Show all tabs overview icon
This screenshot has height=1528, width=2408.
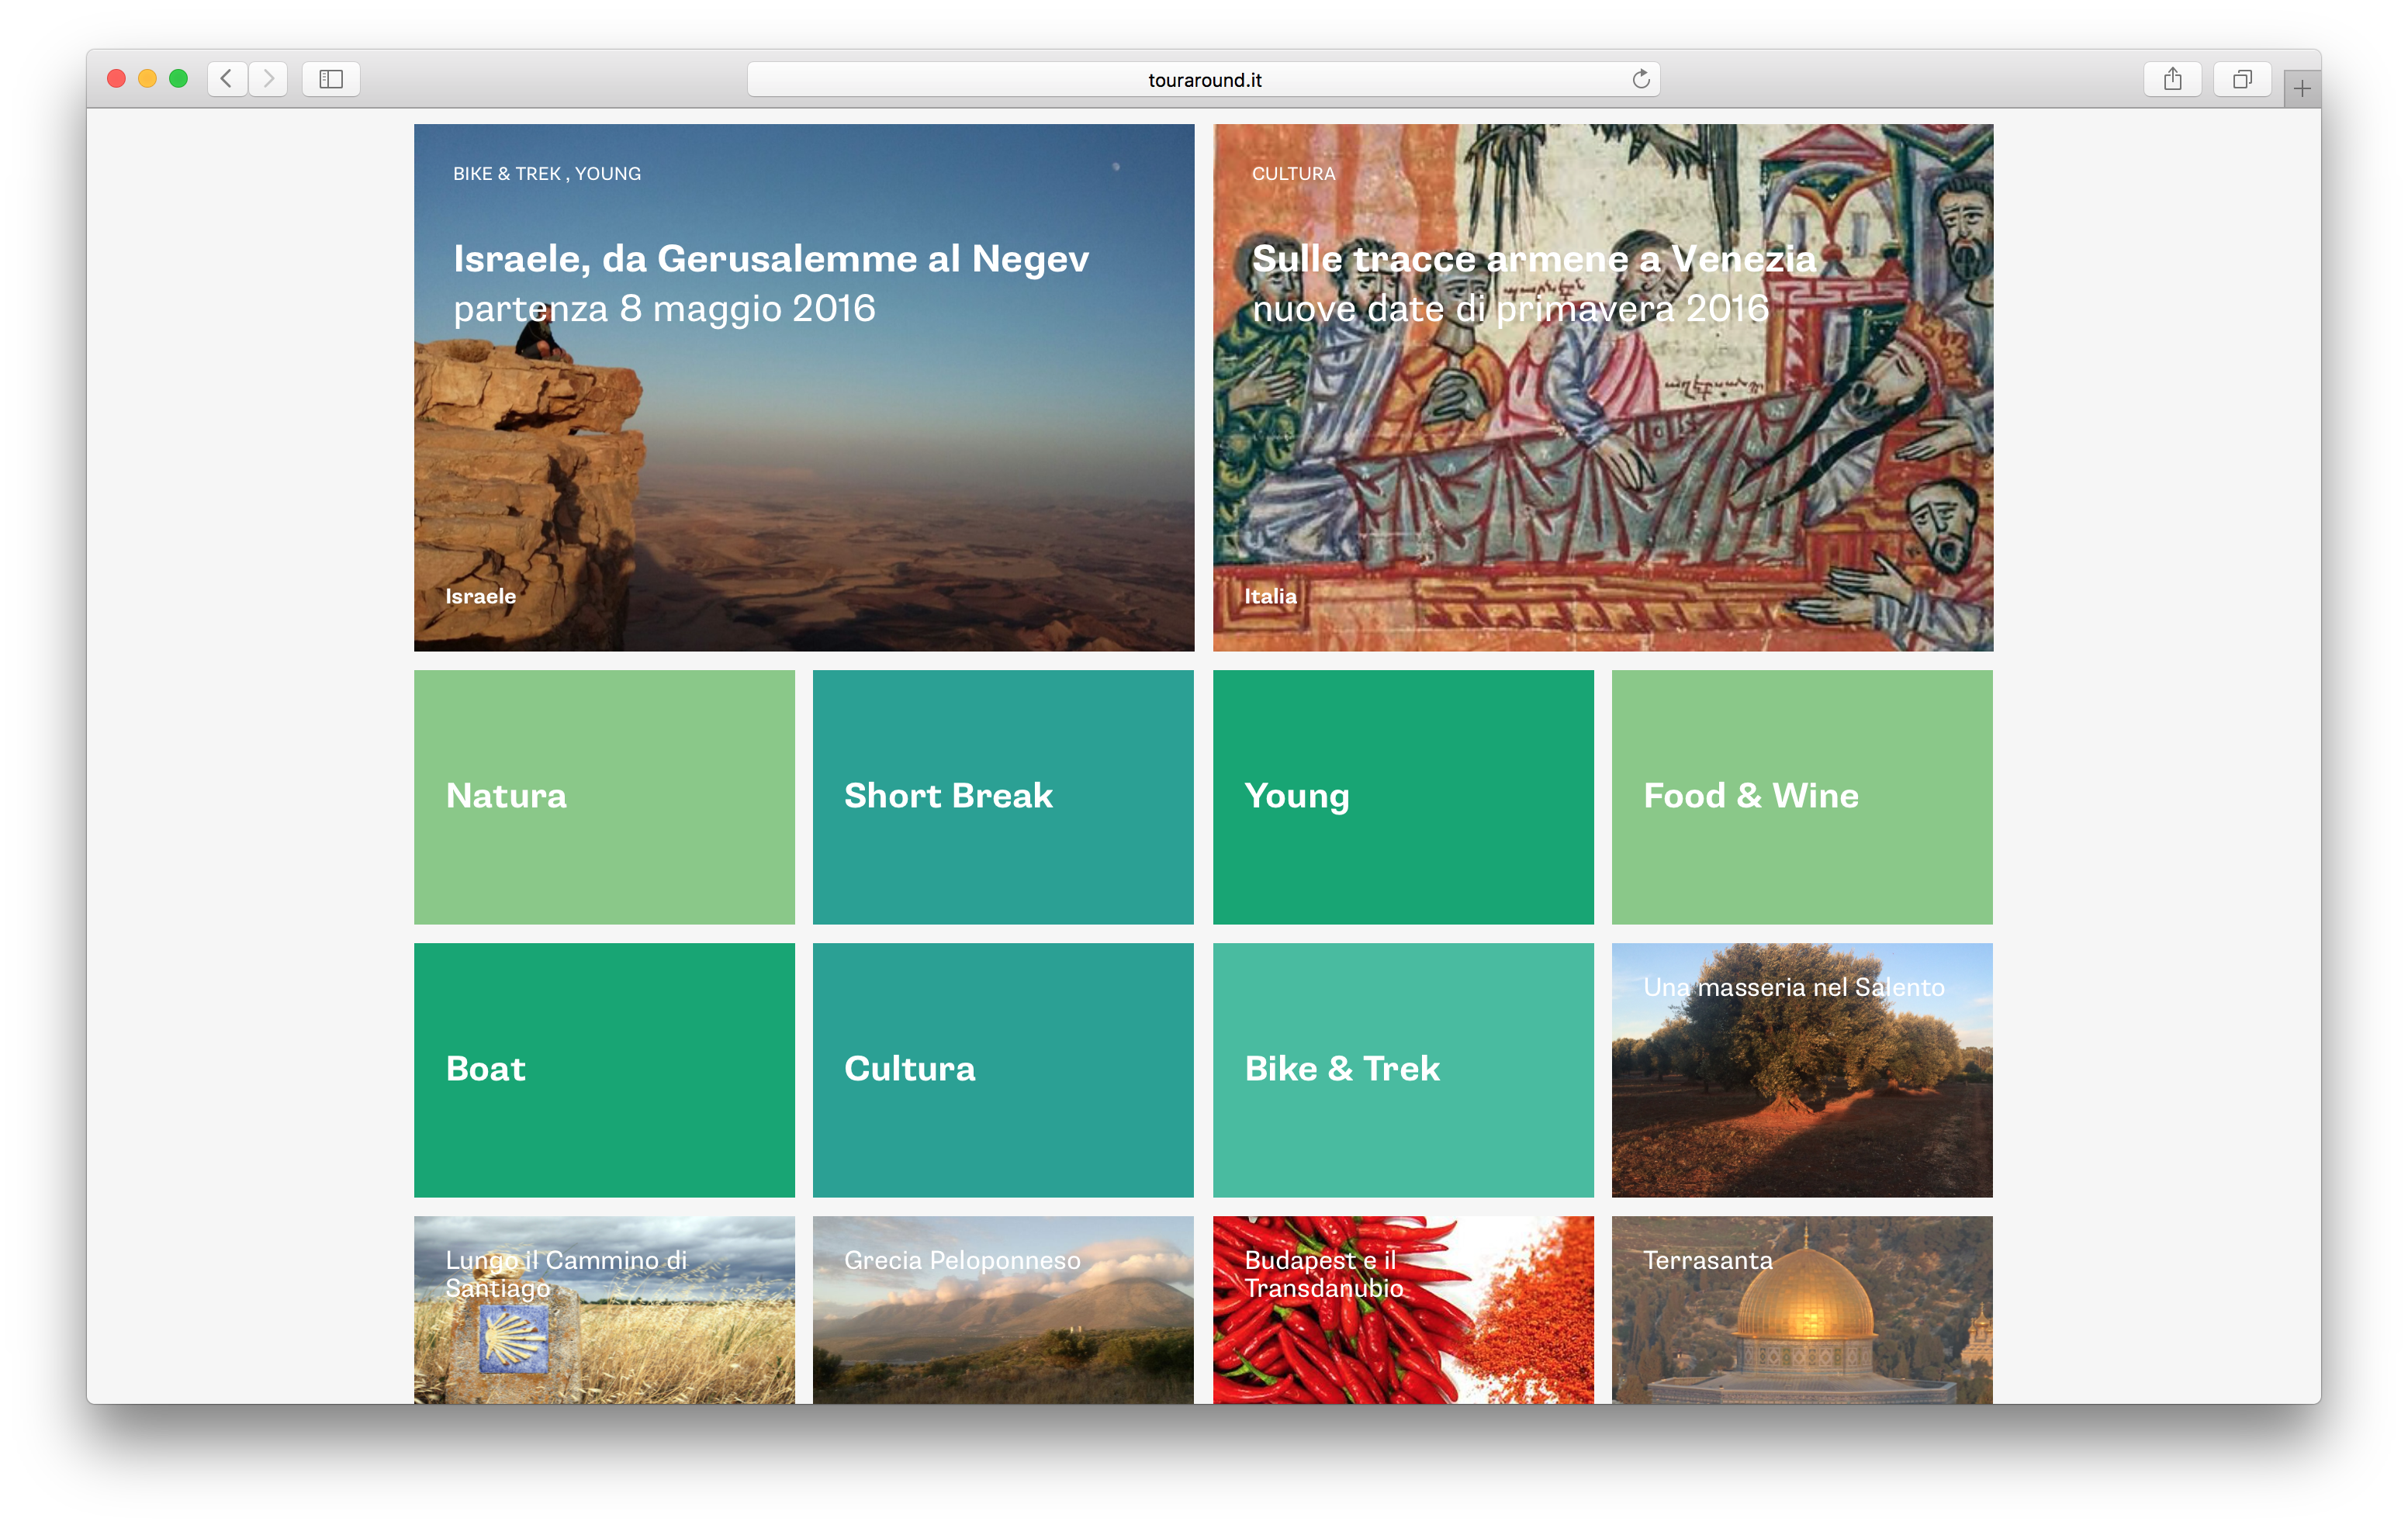point(2242,79)
